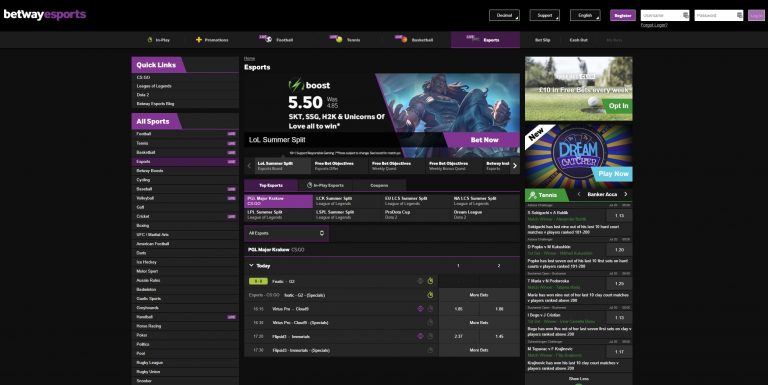Select the EU LCS Summer Split tournament

click(416, 201)
